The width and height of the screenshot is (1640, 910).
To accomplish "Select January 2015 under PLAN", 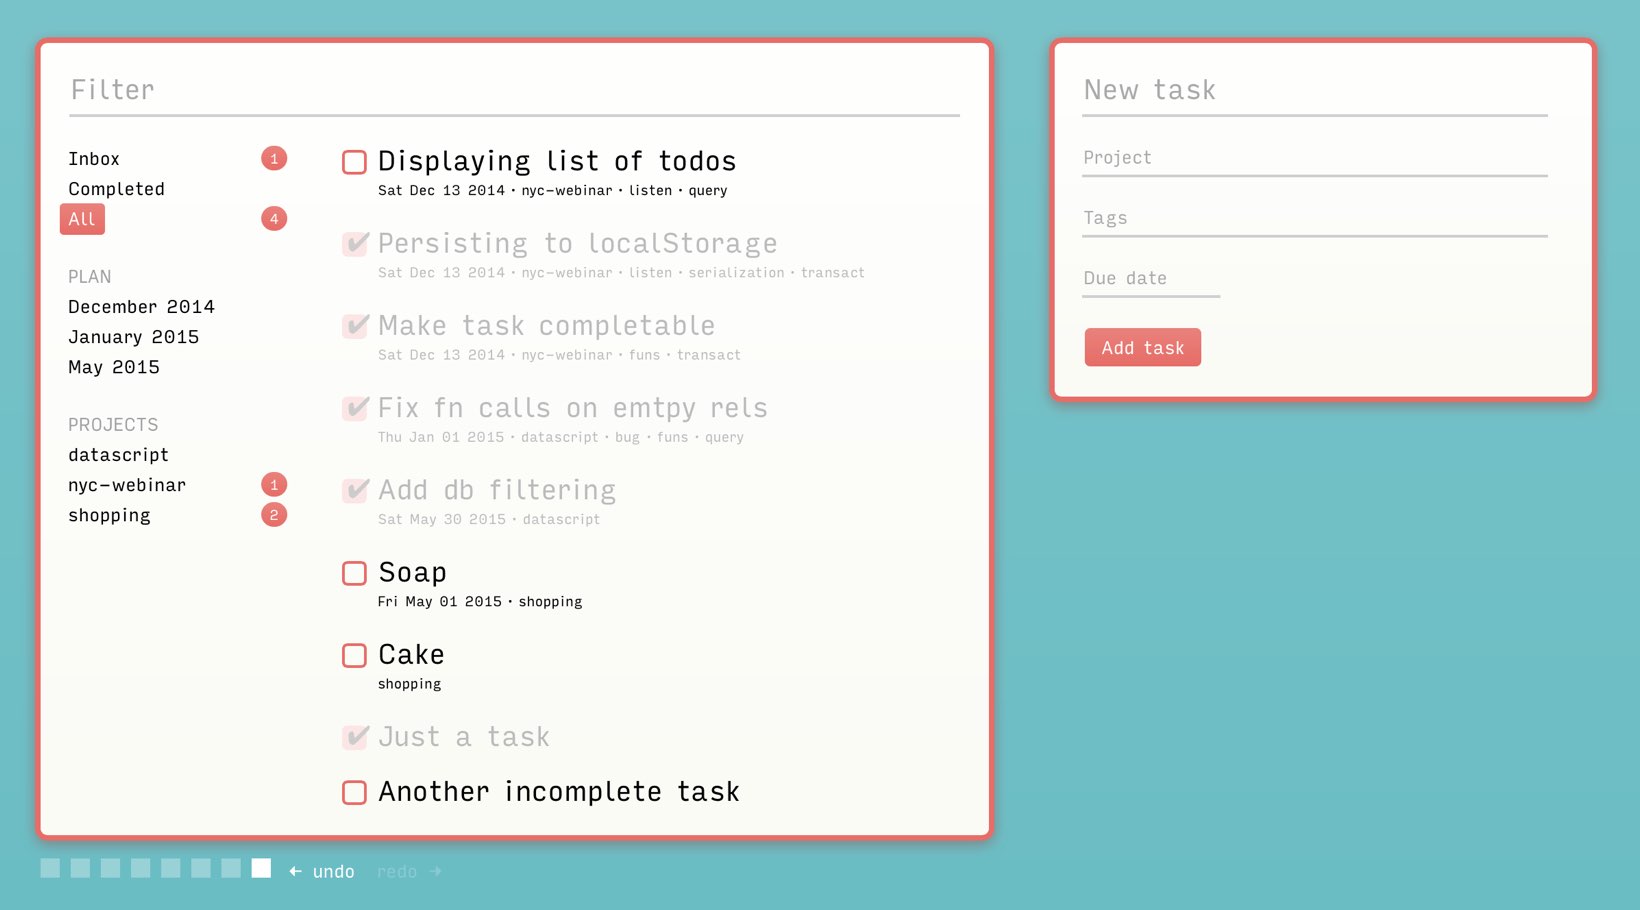I will coord(133,337).
